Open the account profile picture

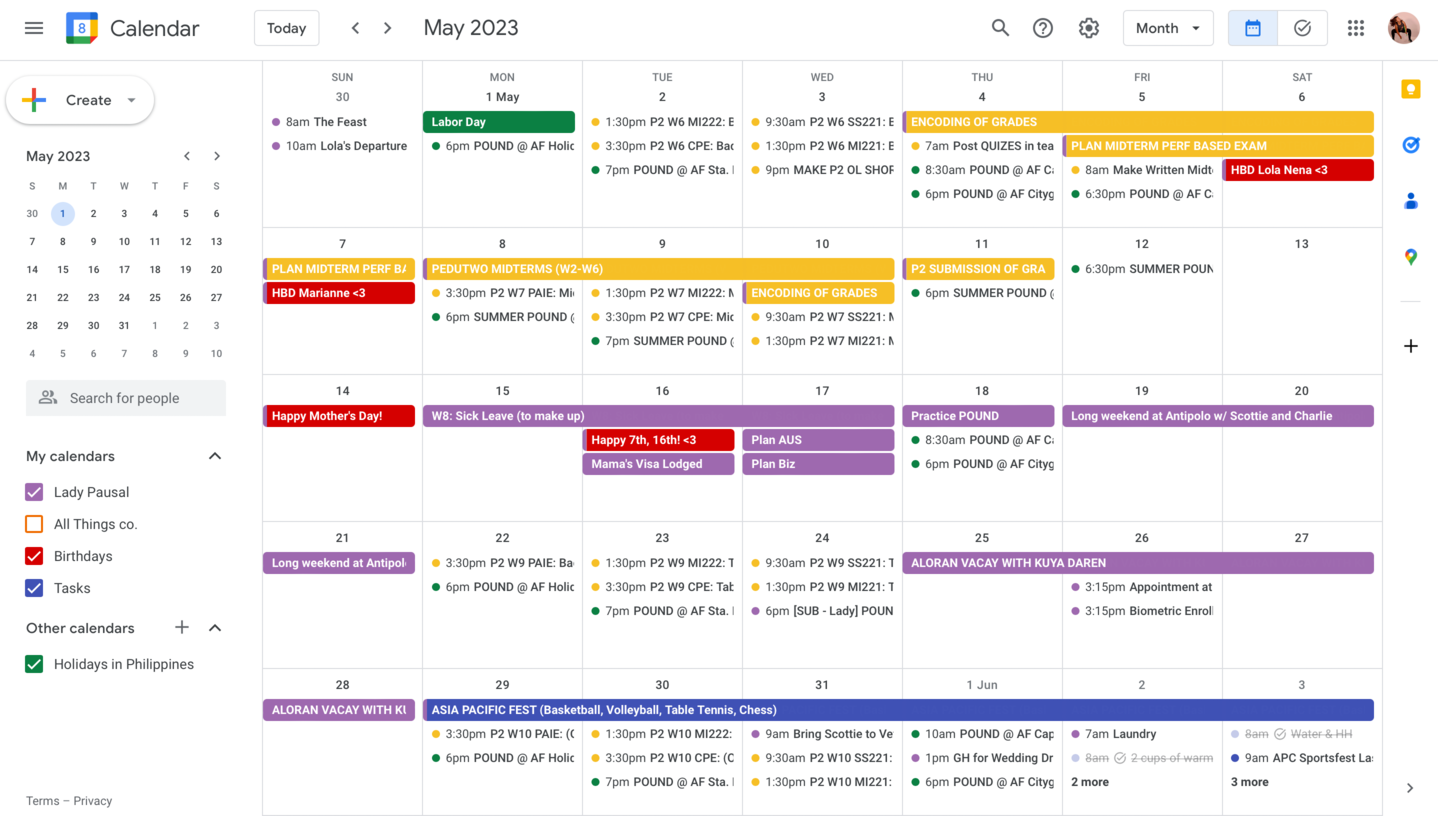coord(1404,28)
